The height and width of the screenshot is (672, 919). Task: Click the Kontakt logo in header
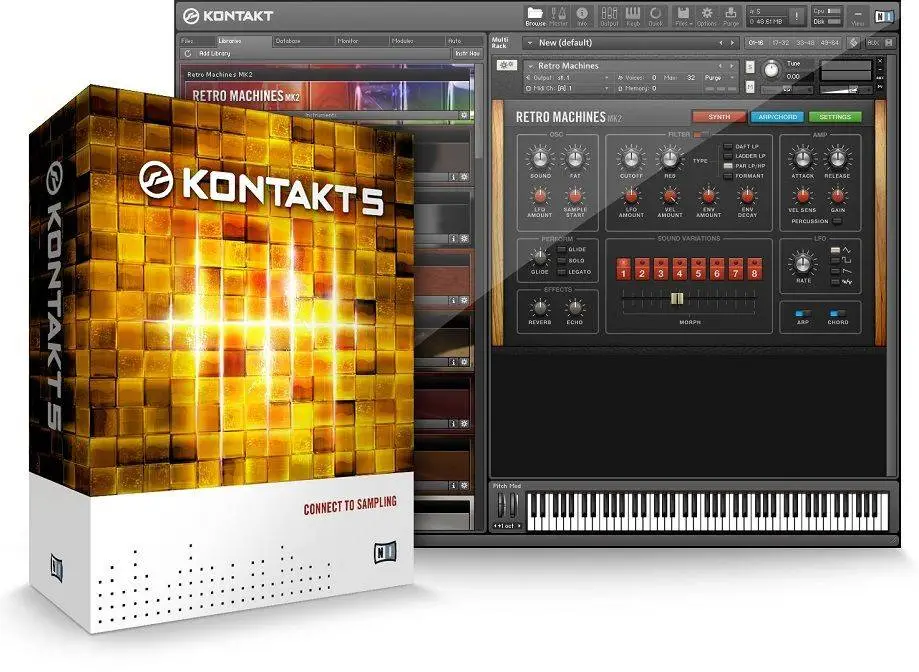228,16
